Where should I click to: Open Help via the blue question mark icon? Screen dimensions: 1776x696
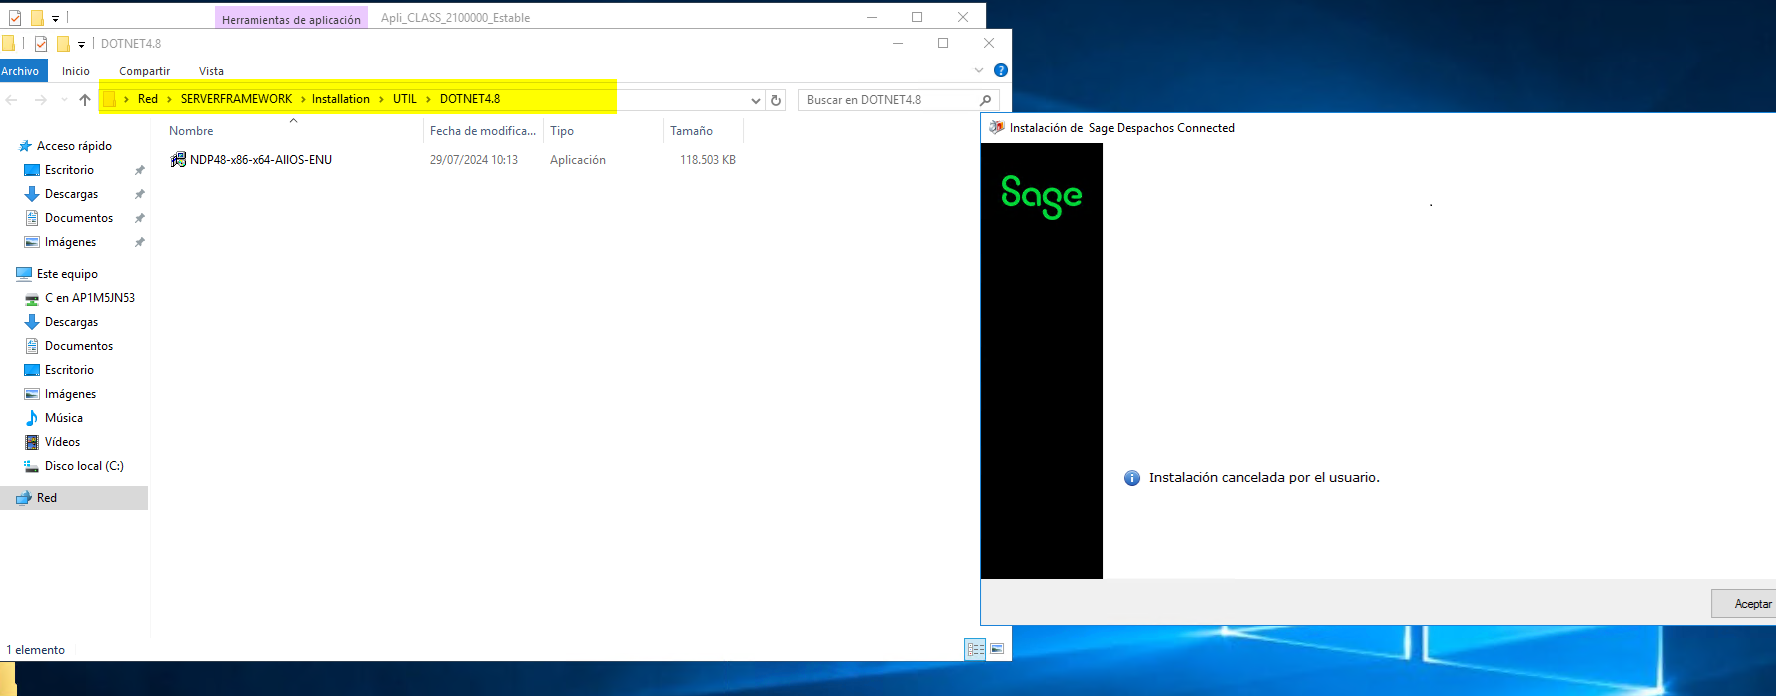pyautogui.click(x=1000, y=70)
